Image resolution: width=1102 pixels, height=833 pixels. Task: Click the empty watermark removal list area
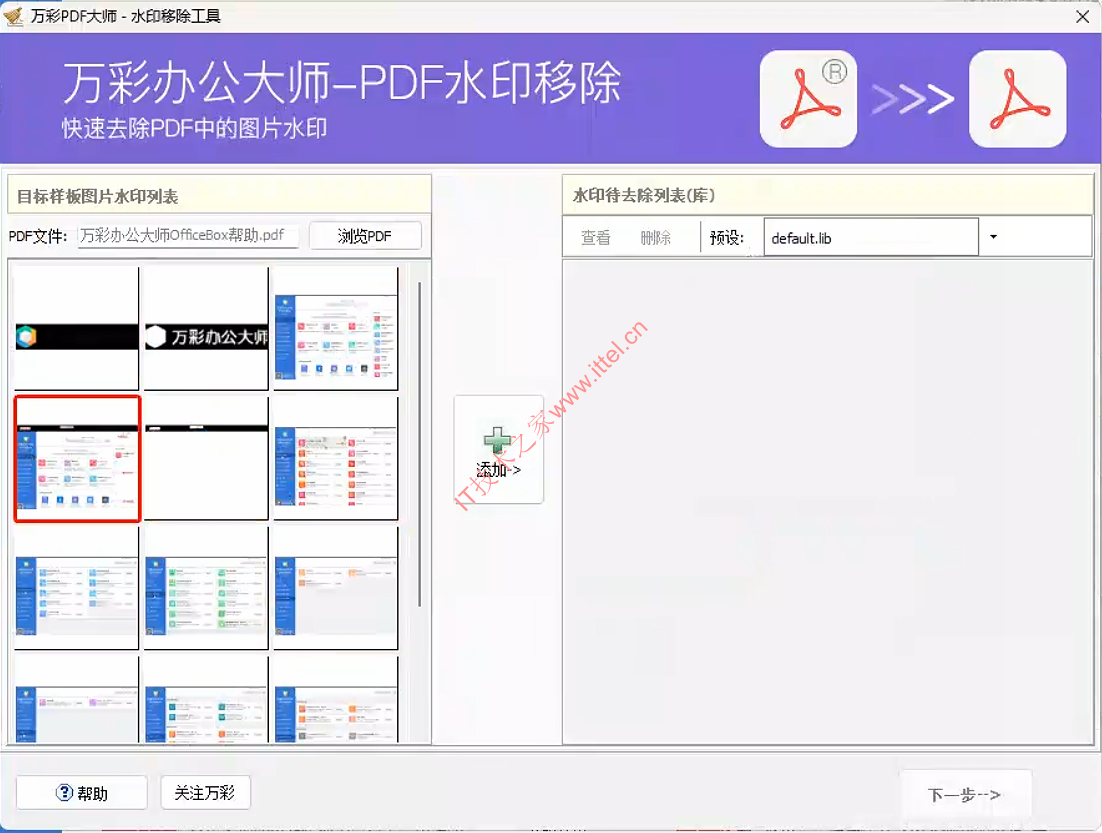(x=827, y=502)
